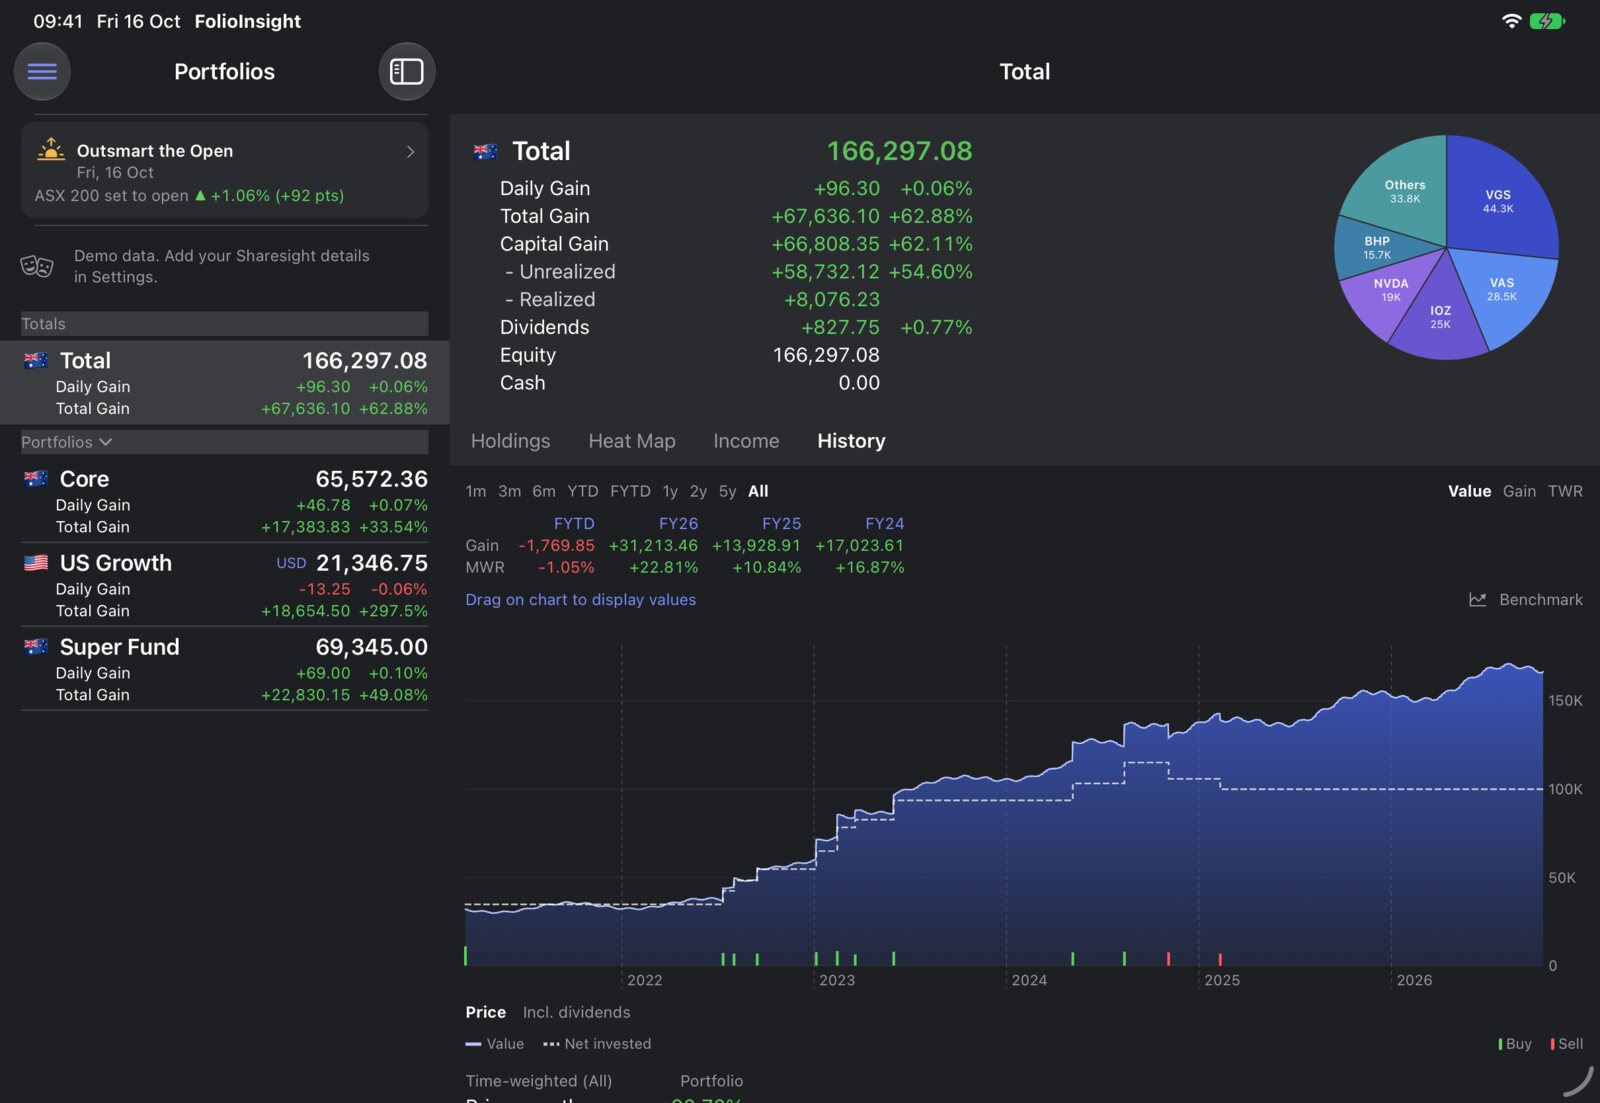Set chart range to 2y

[x=698, y=491]
